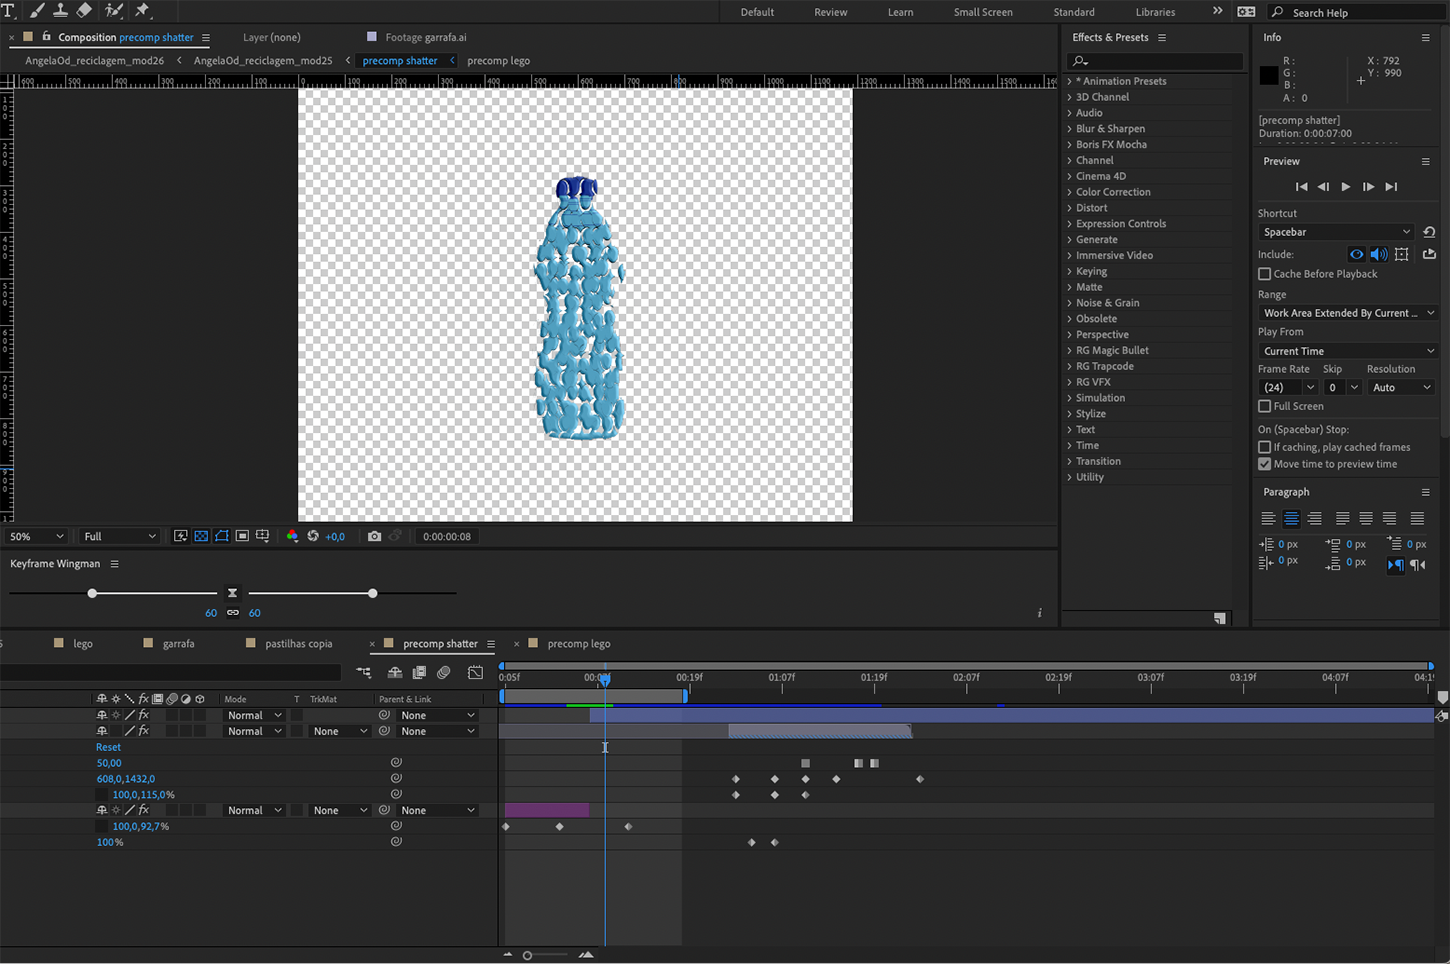1450x964 pixels.
Task: Open the Composition Mini-Flowchart icon
Action: [363, 673]
